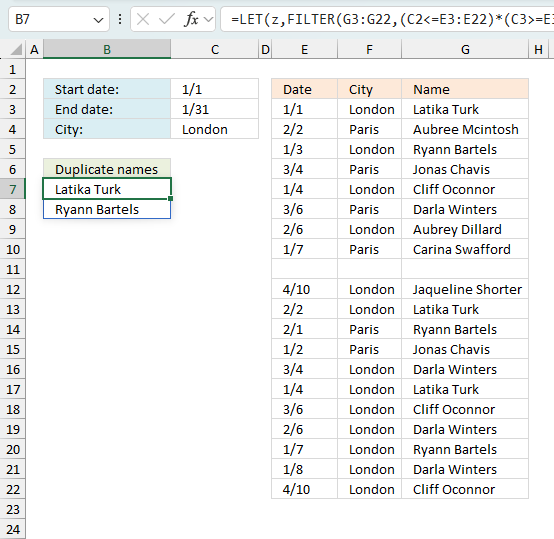
Task: Click the 'Start date:' label cell
Action: (x=107, y=89)
